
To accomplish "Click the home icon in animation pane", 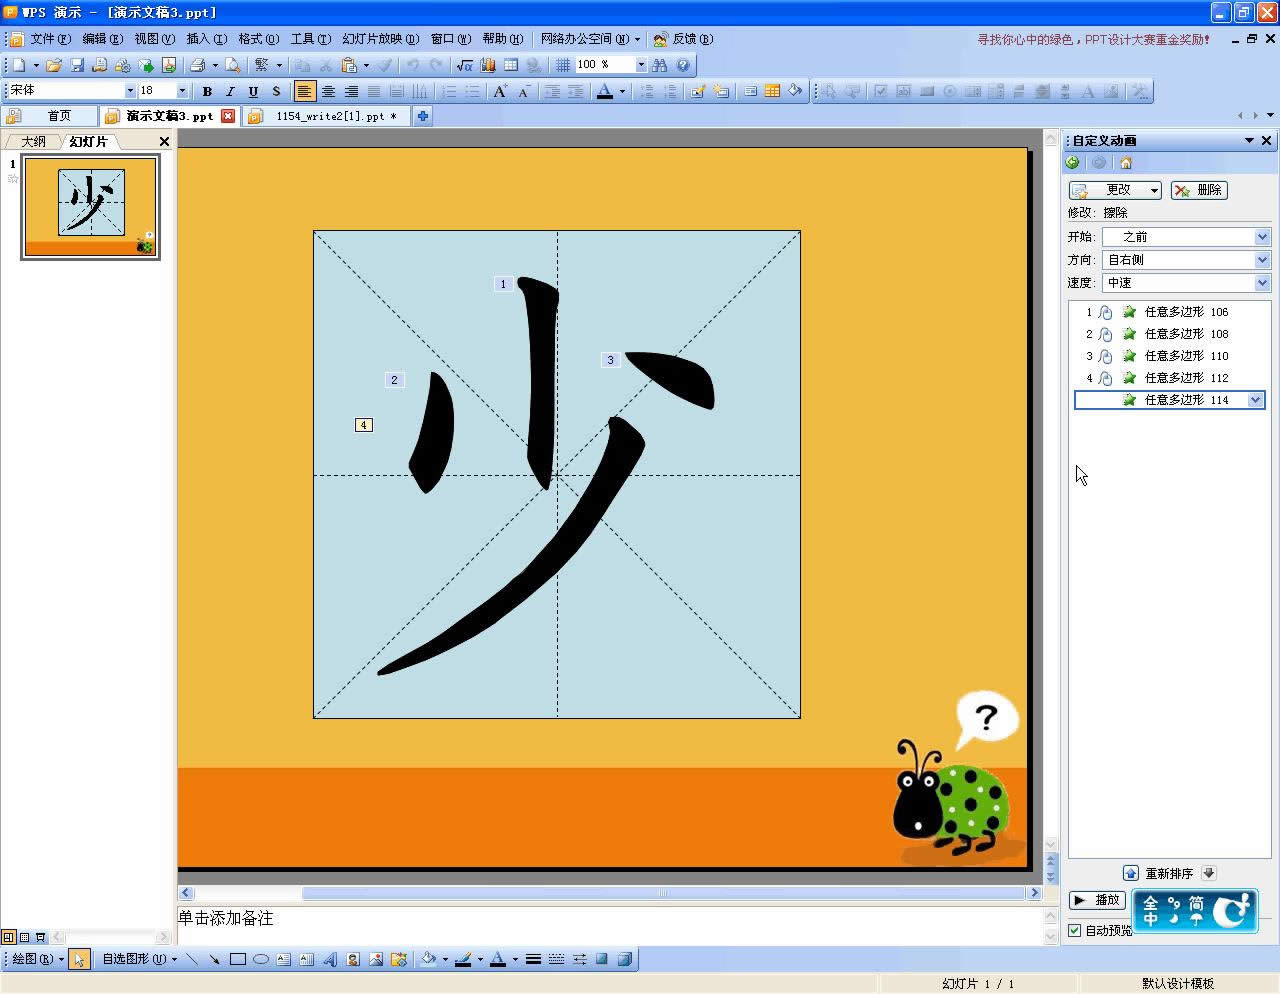I will click(1126, 163).
